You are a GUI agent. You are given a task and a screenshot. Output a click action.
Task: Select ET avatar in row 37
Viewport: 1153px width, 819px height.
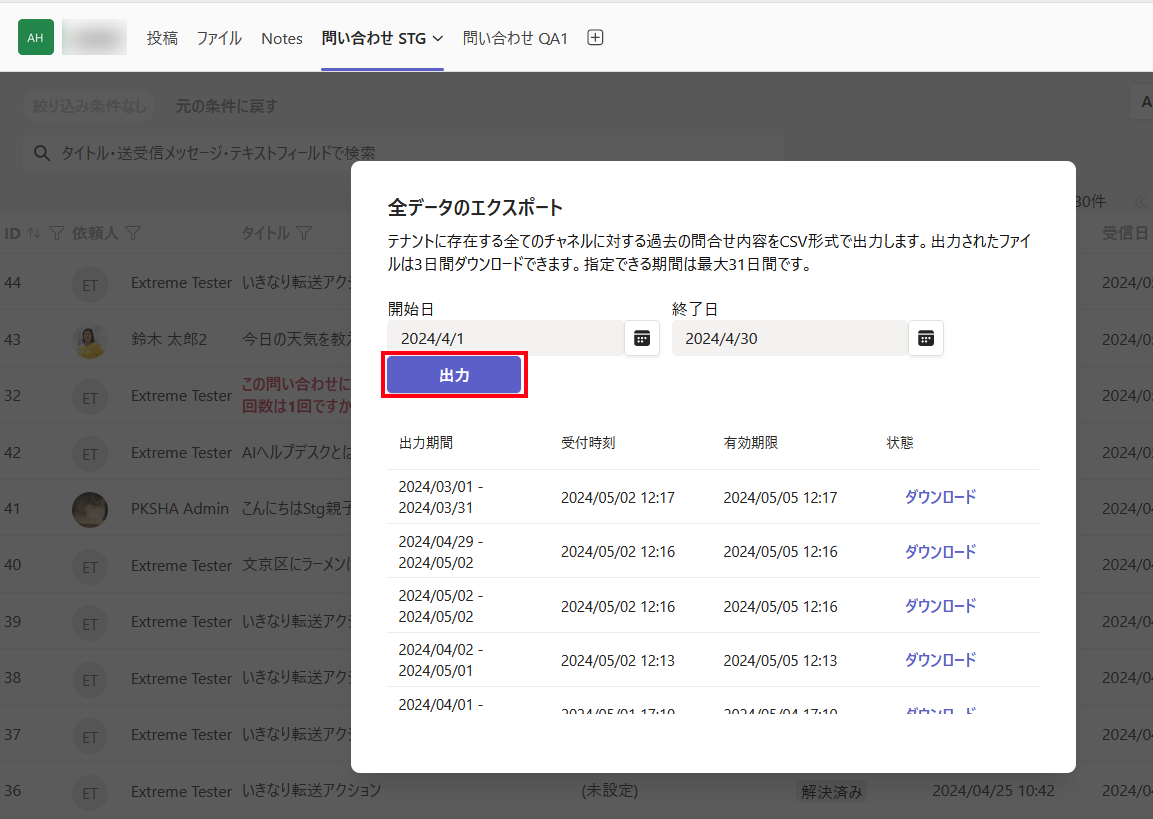(x=90, y=736)
